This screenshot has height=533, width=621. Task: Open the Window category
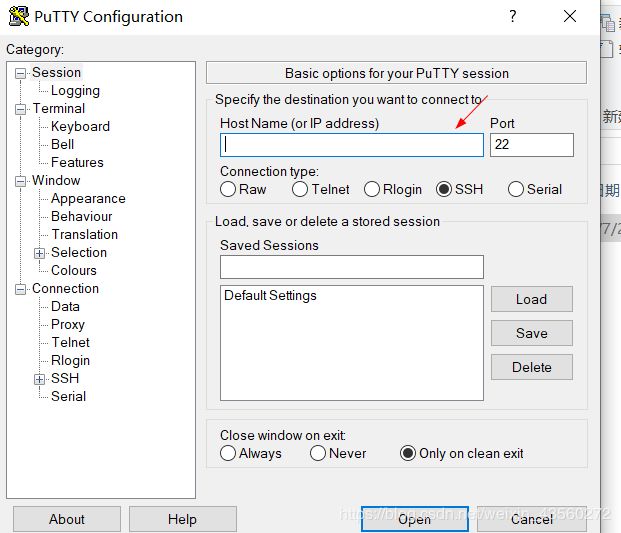click(x=56, y=181)
